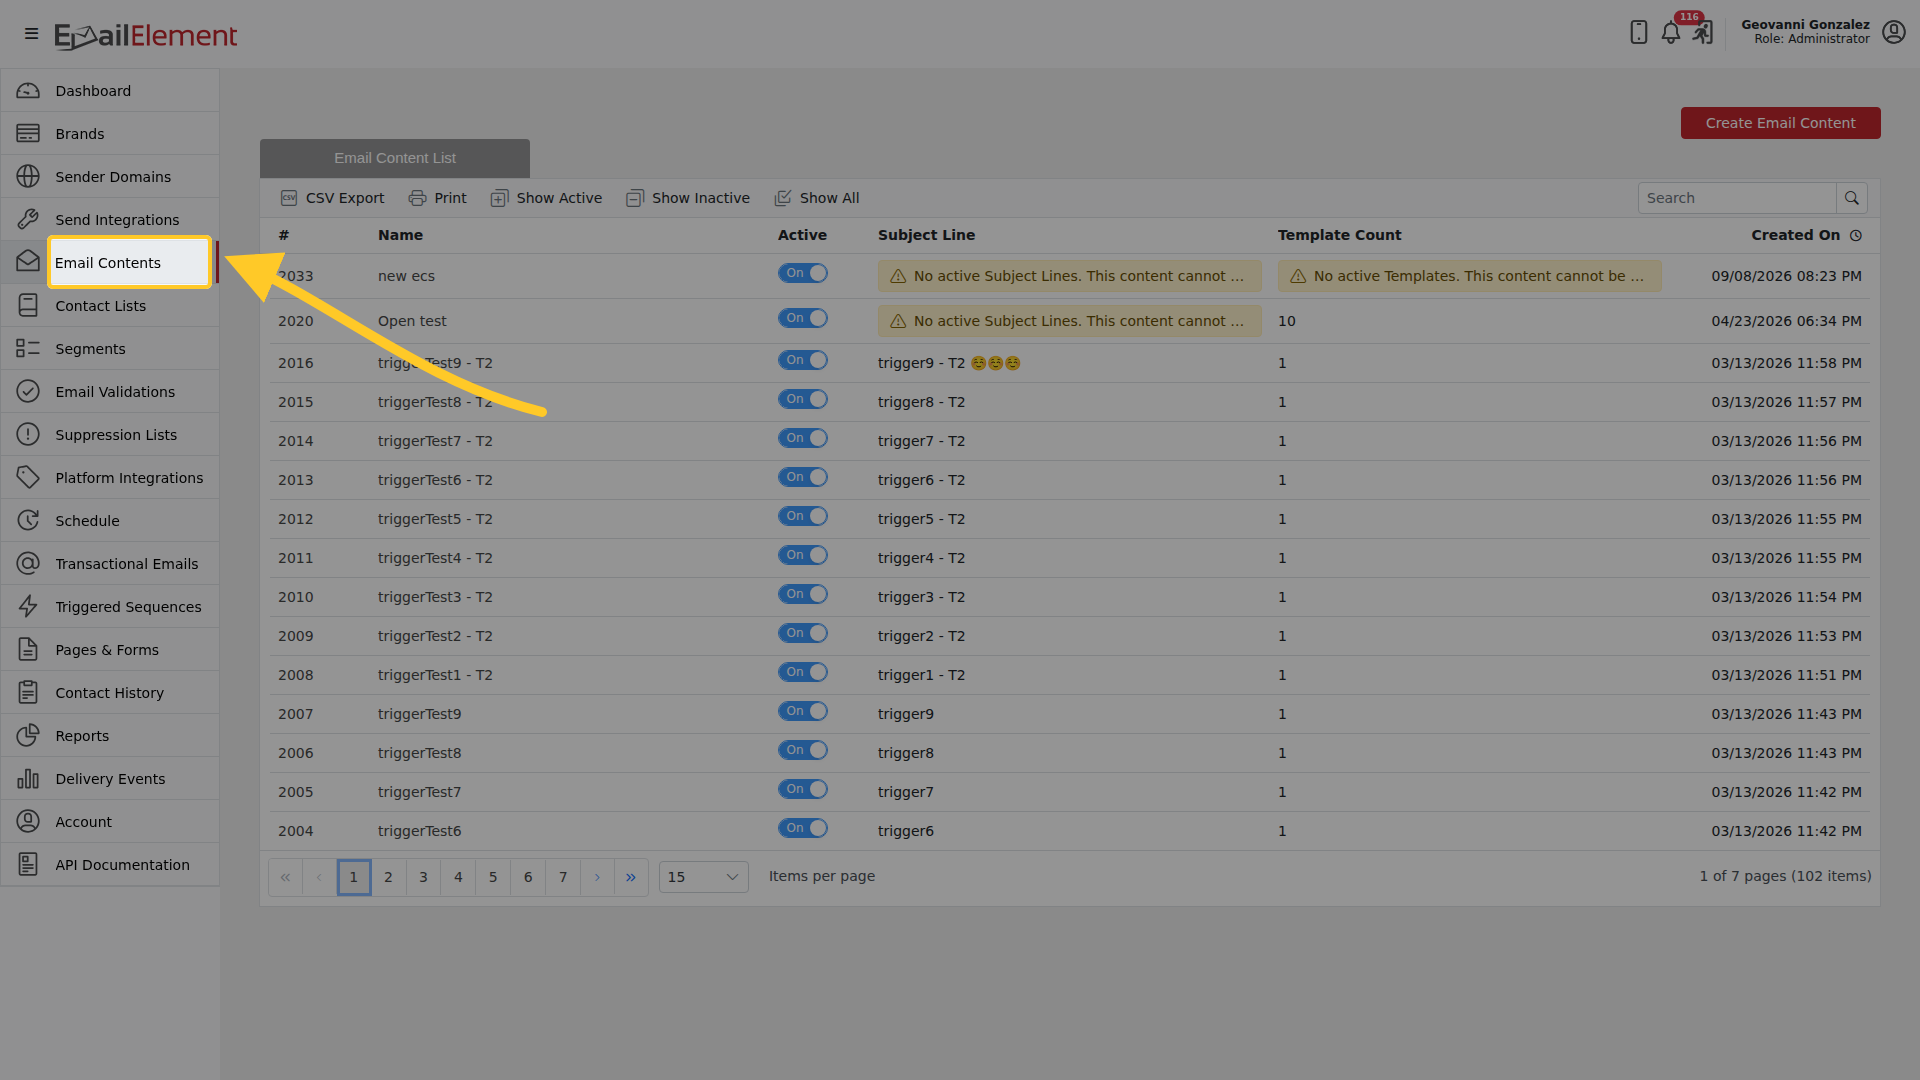
Task: Select the Email Content List tab
Action: pos(395,158)
